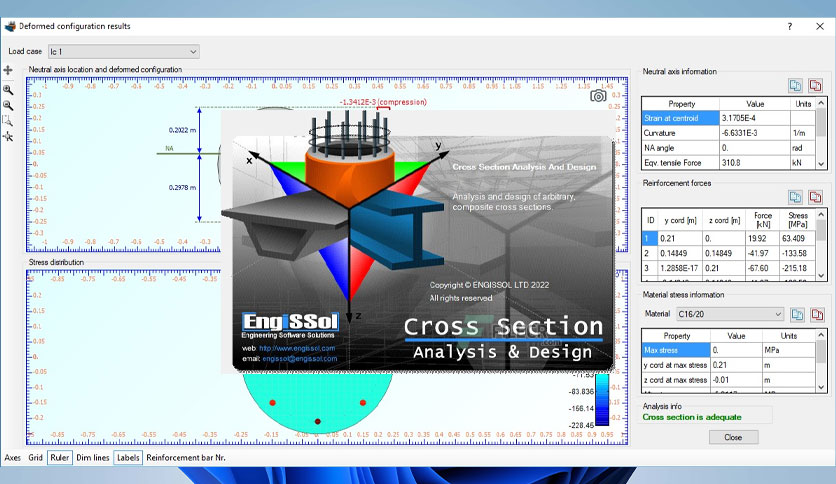Close the dialog with the X button
Screen dimensions: 836x484
[x=820, y=26]
